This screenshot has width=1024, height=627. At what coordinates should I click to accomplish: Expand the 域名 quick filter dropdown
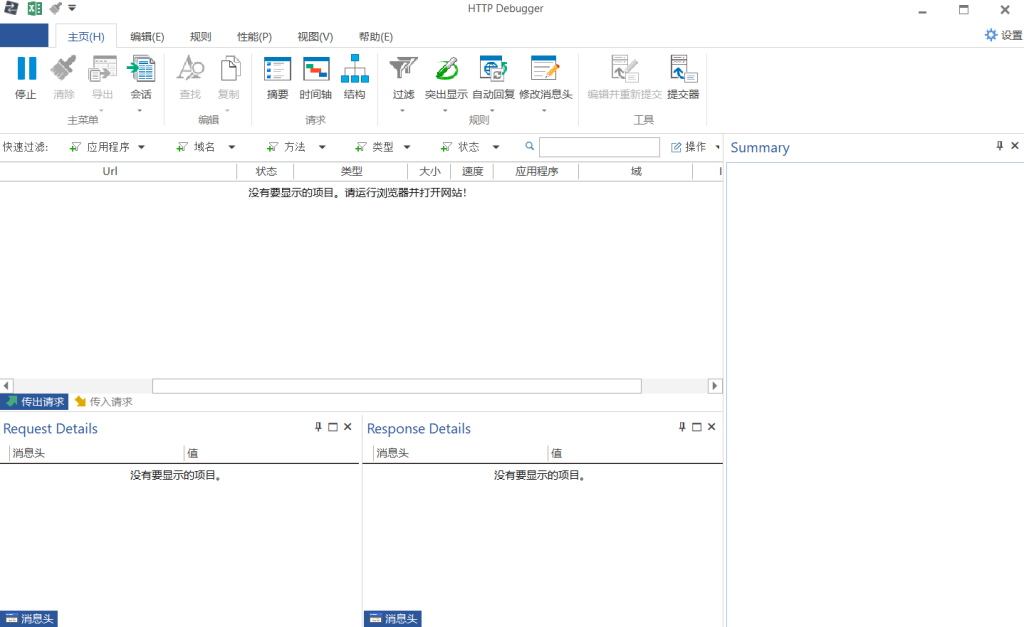click(231, 147)
